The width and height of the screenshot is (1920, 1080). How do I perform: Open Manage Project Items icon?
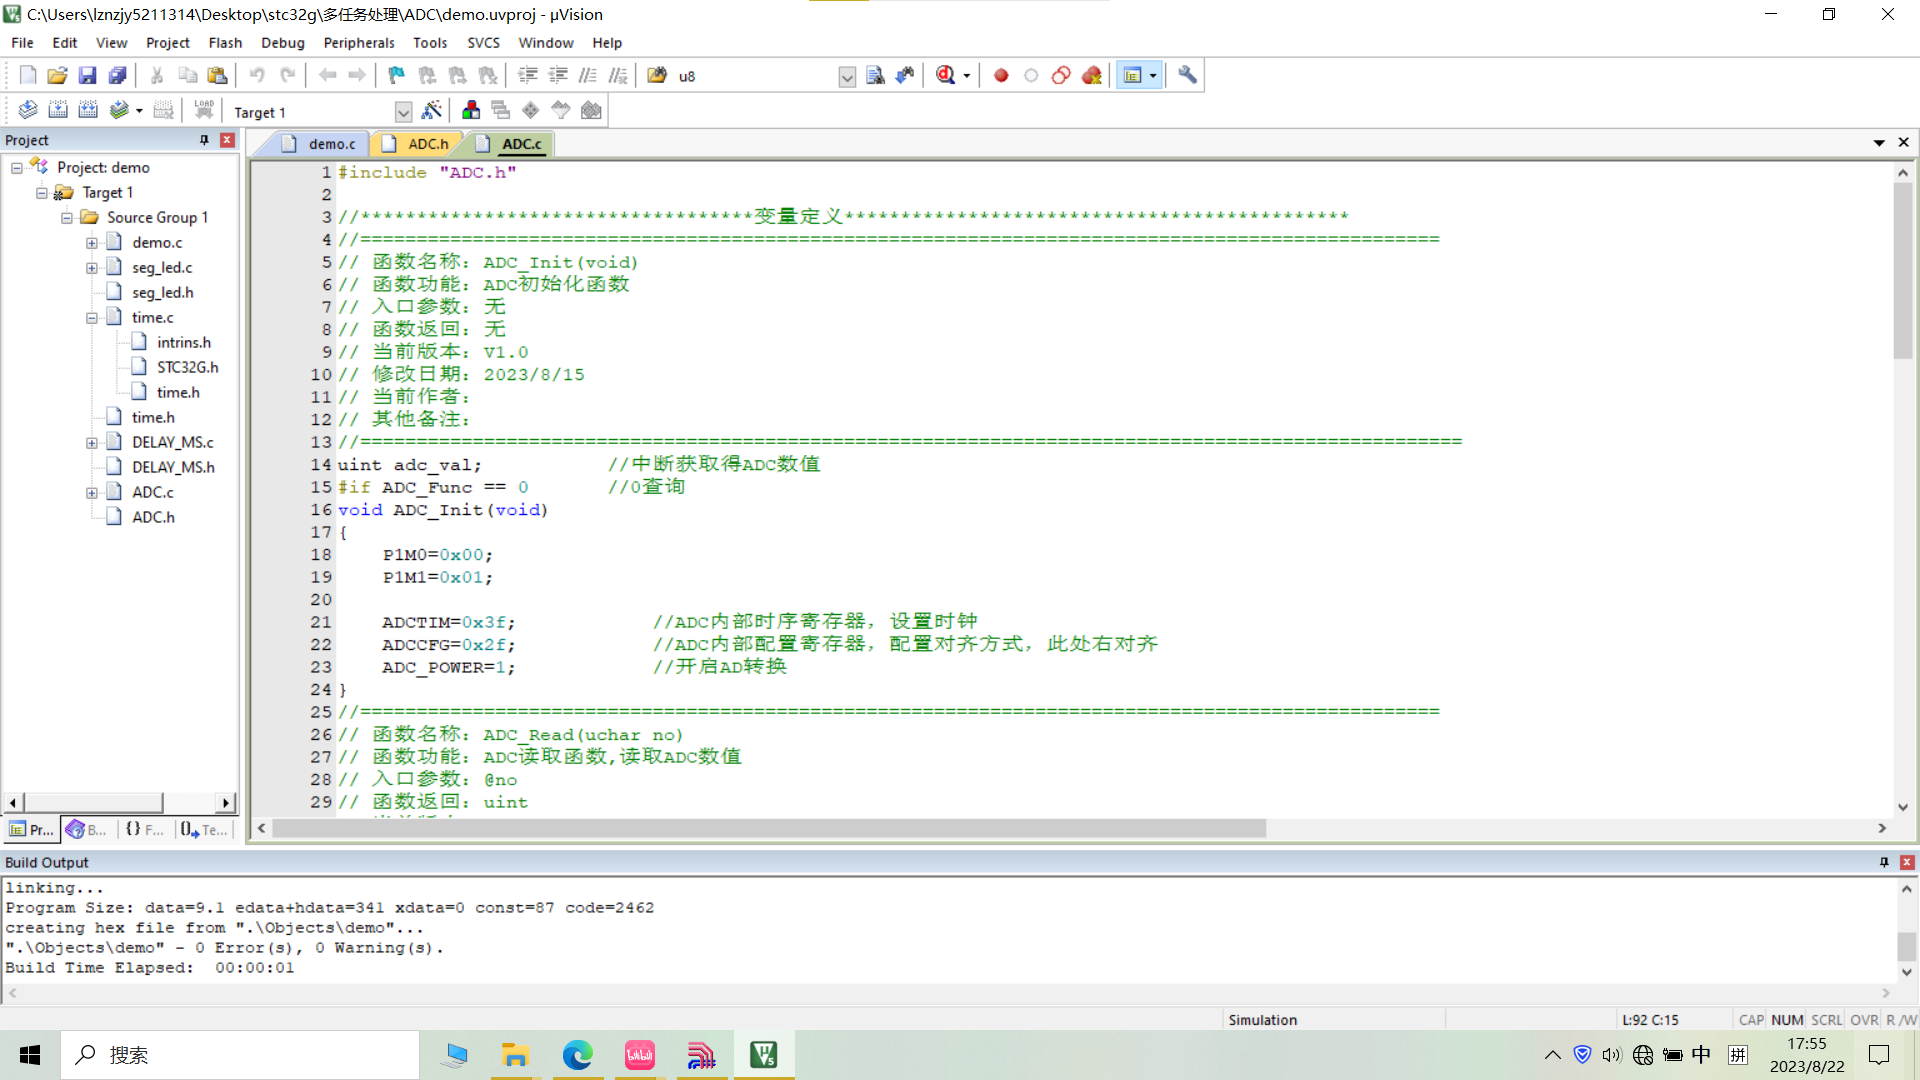point(471,110)
